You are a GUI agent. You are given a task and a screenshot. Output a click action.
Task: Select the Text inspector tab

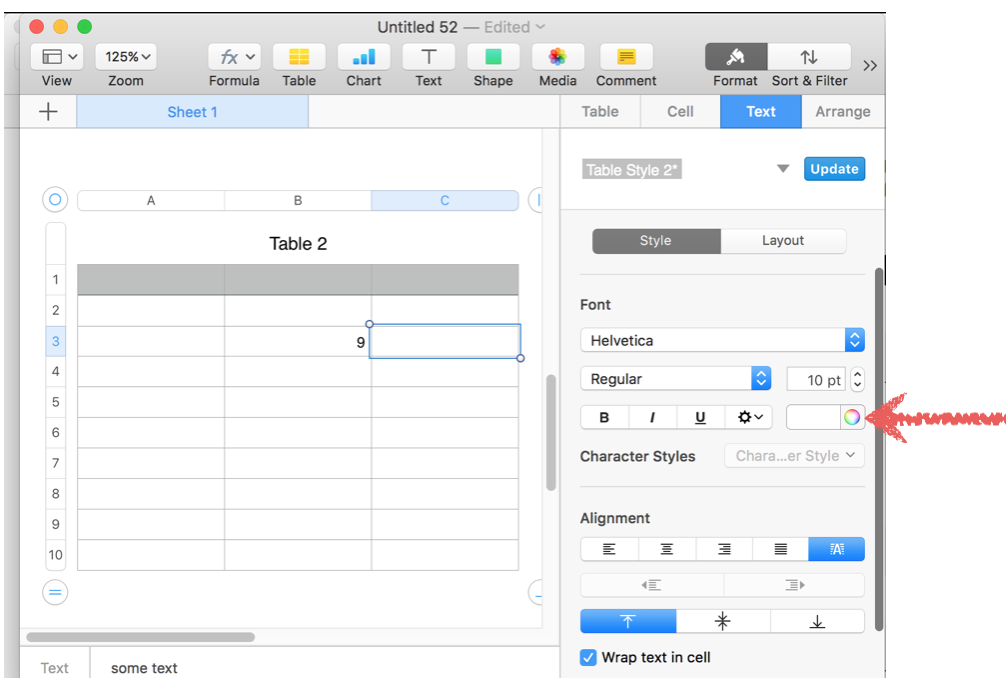761,112
